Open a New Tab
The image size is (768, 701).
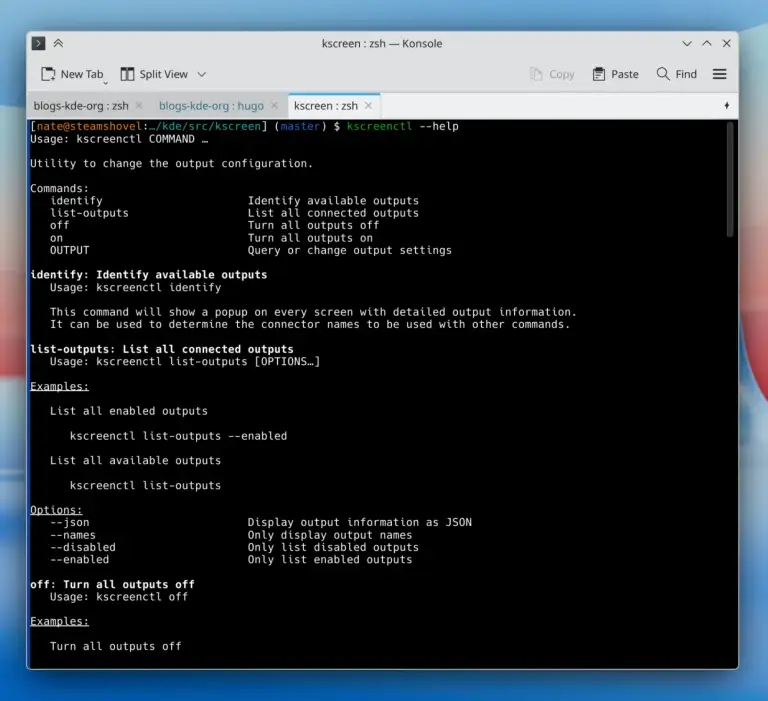[x=72, y=74]
